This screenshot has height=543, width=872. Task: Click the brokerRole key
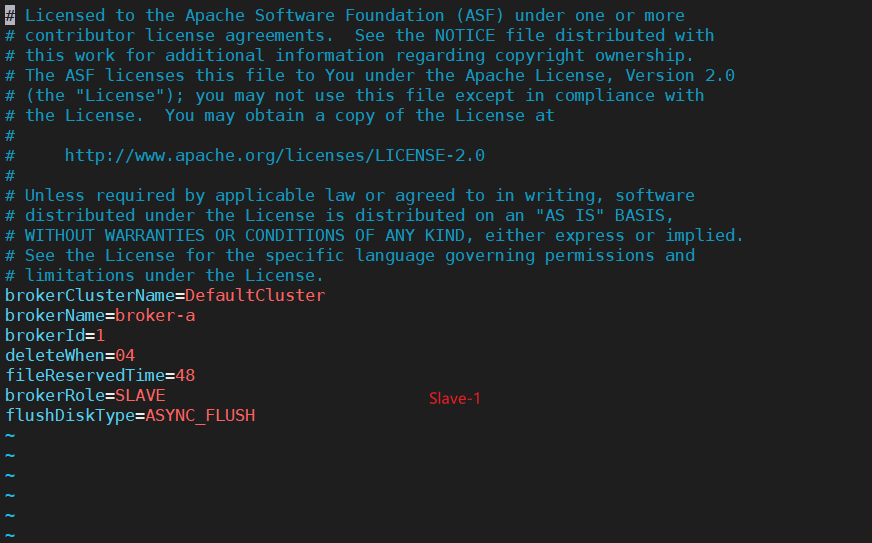click(x=55, y=396)
